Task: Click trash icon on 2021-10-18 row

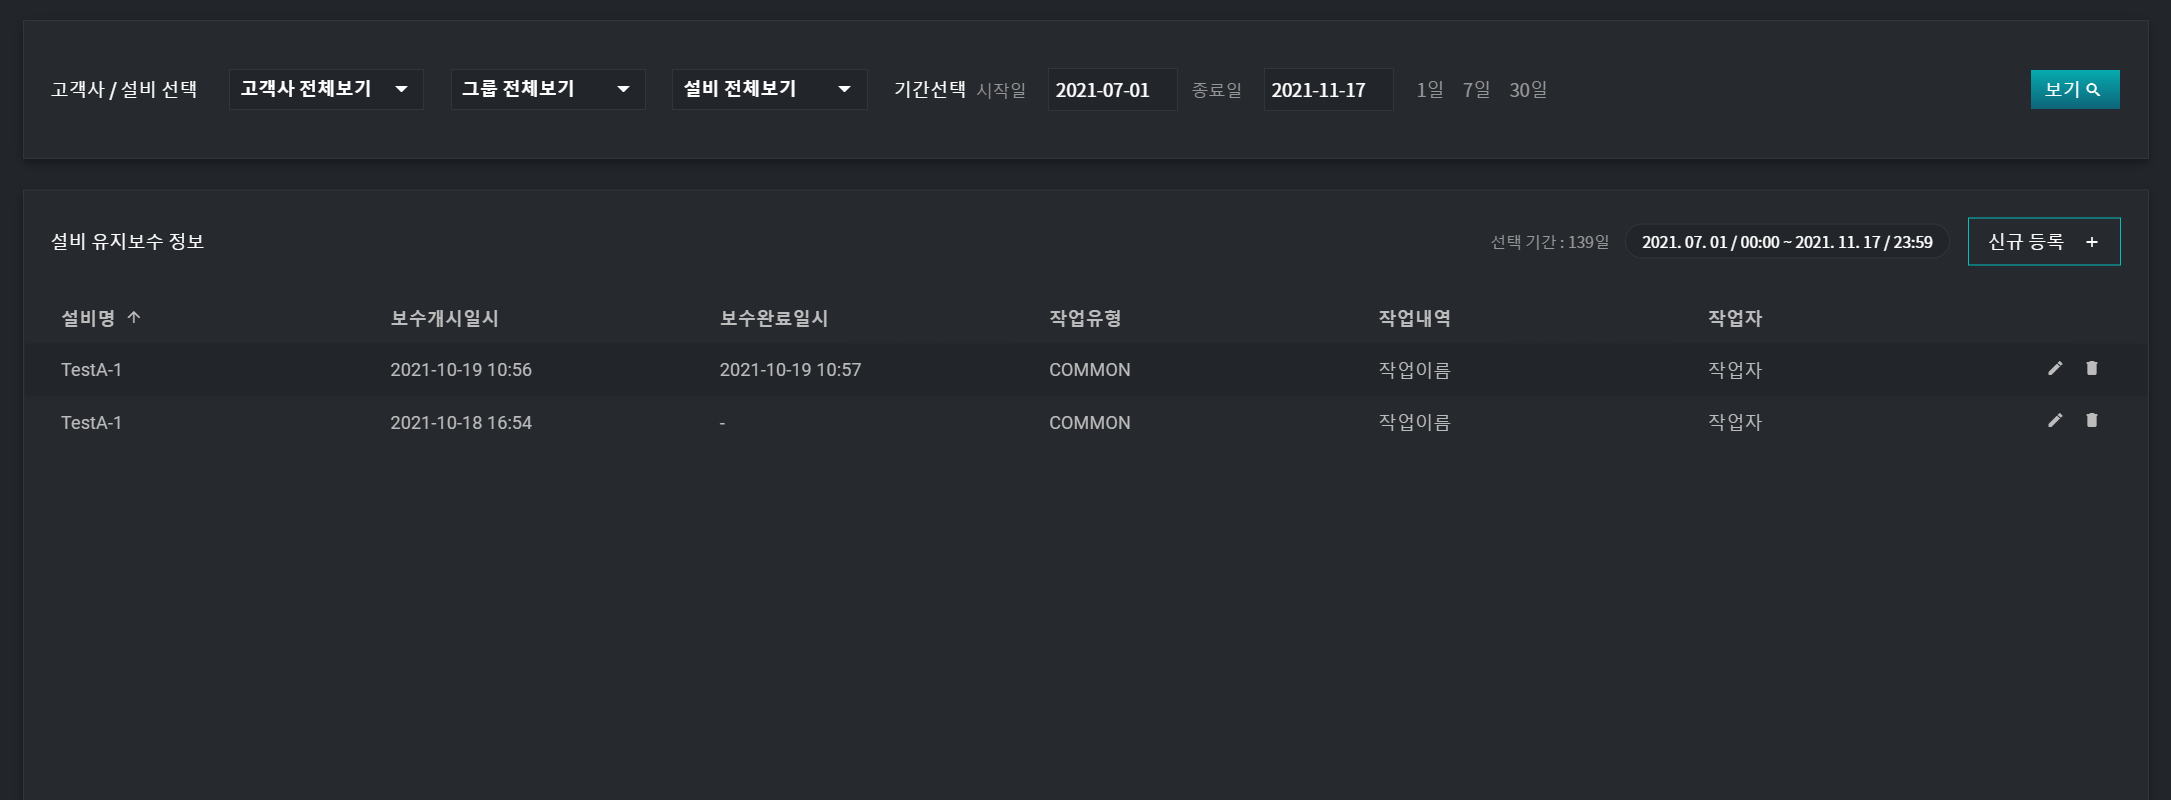Action: [2091, 421]
